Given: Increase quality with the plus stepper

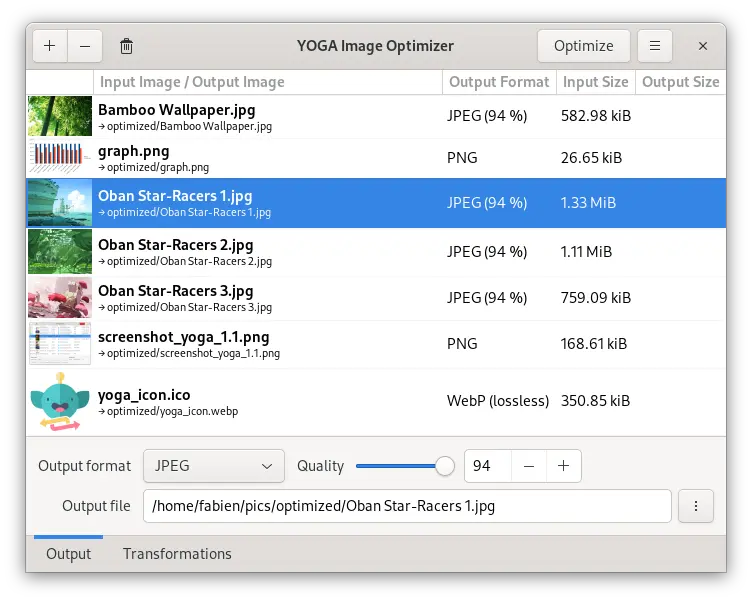Looking at the screenshot, I should 563,466.
